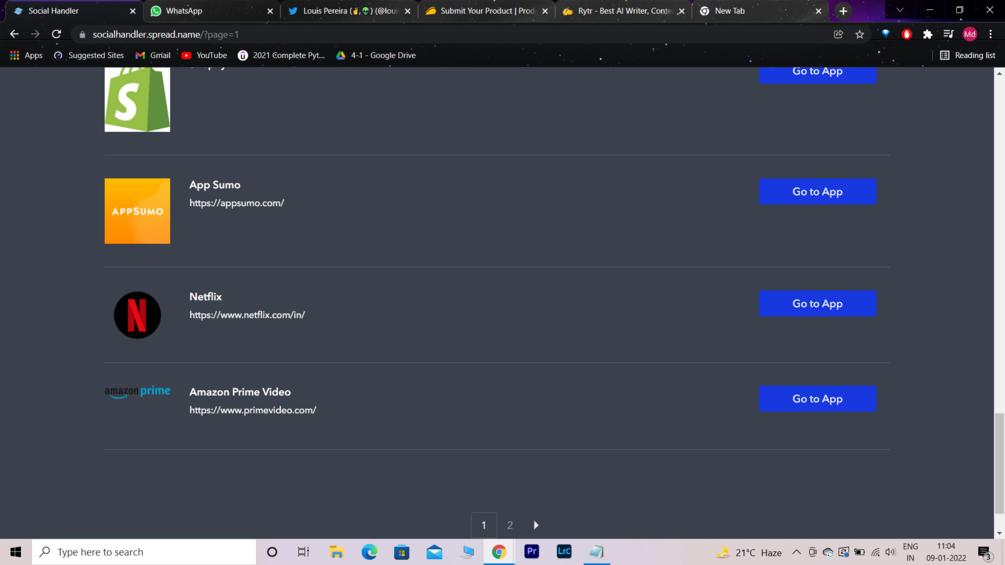Go back in browser history
Screen dimensions: 1005x565
(x=14, y=34)
